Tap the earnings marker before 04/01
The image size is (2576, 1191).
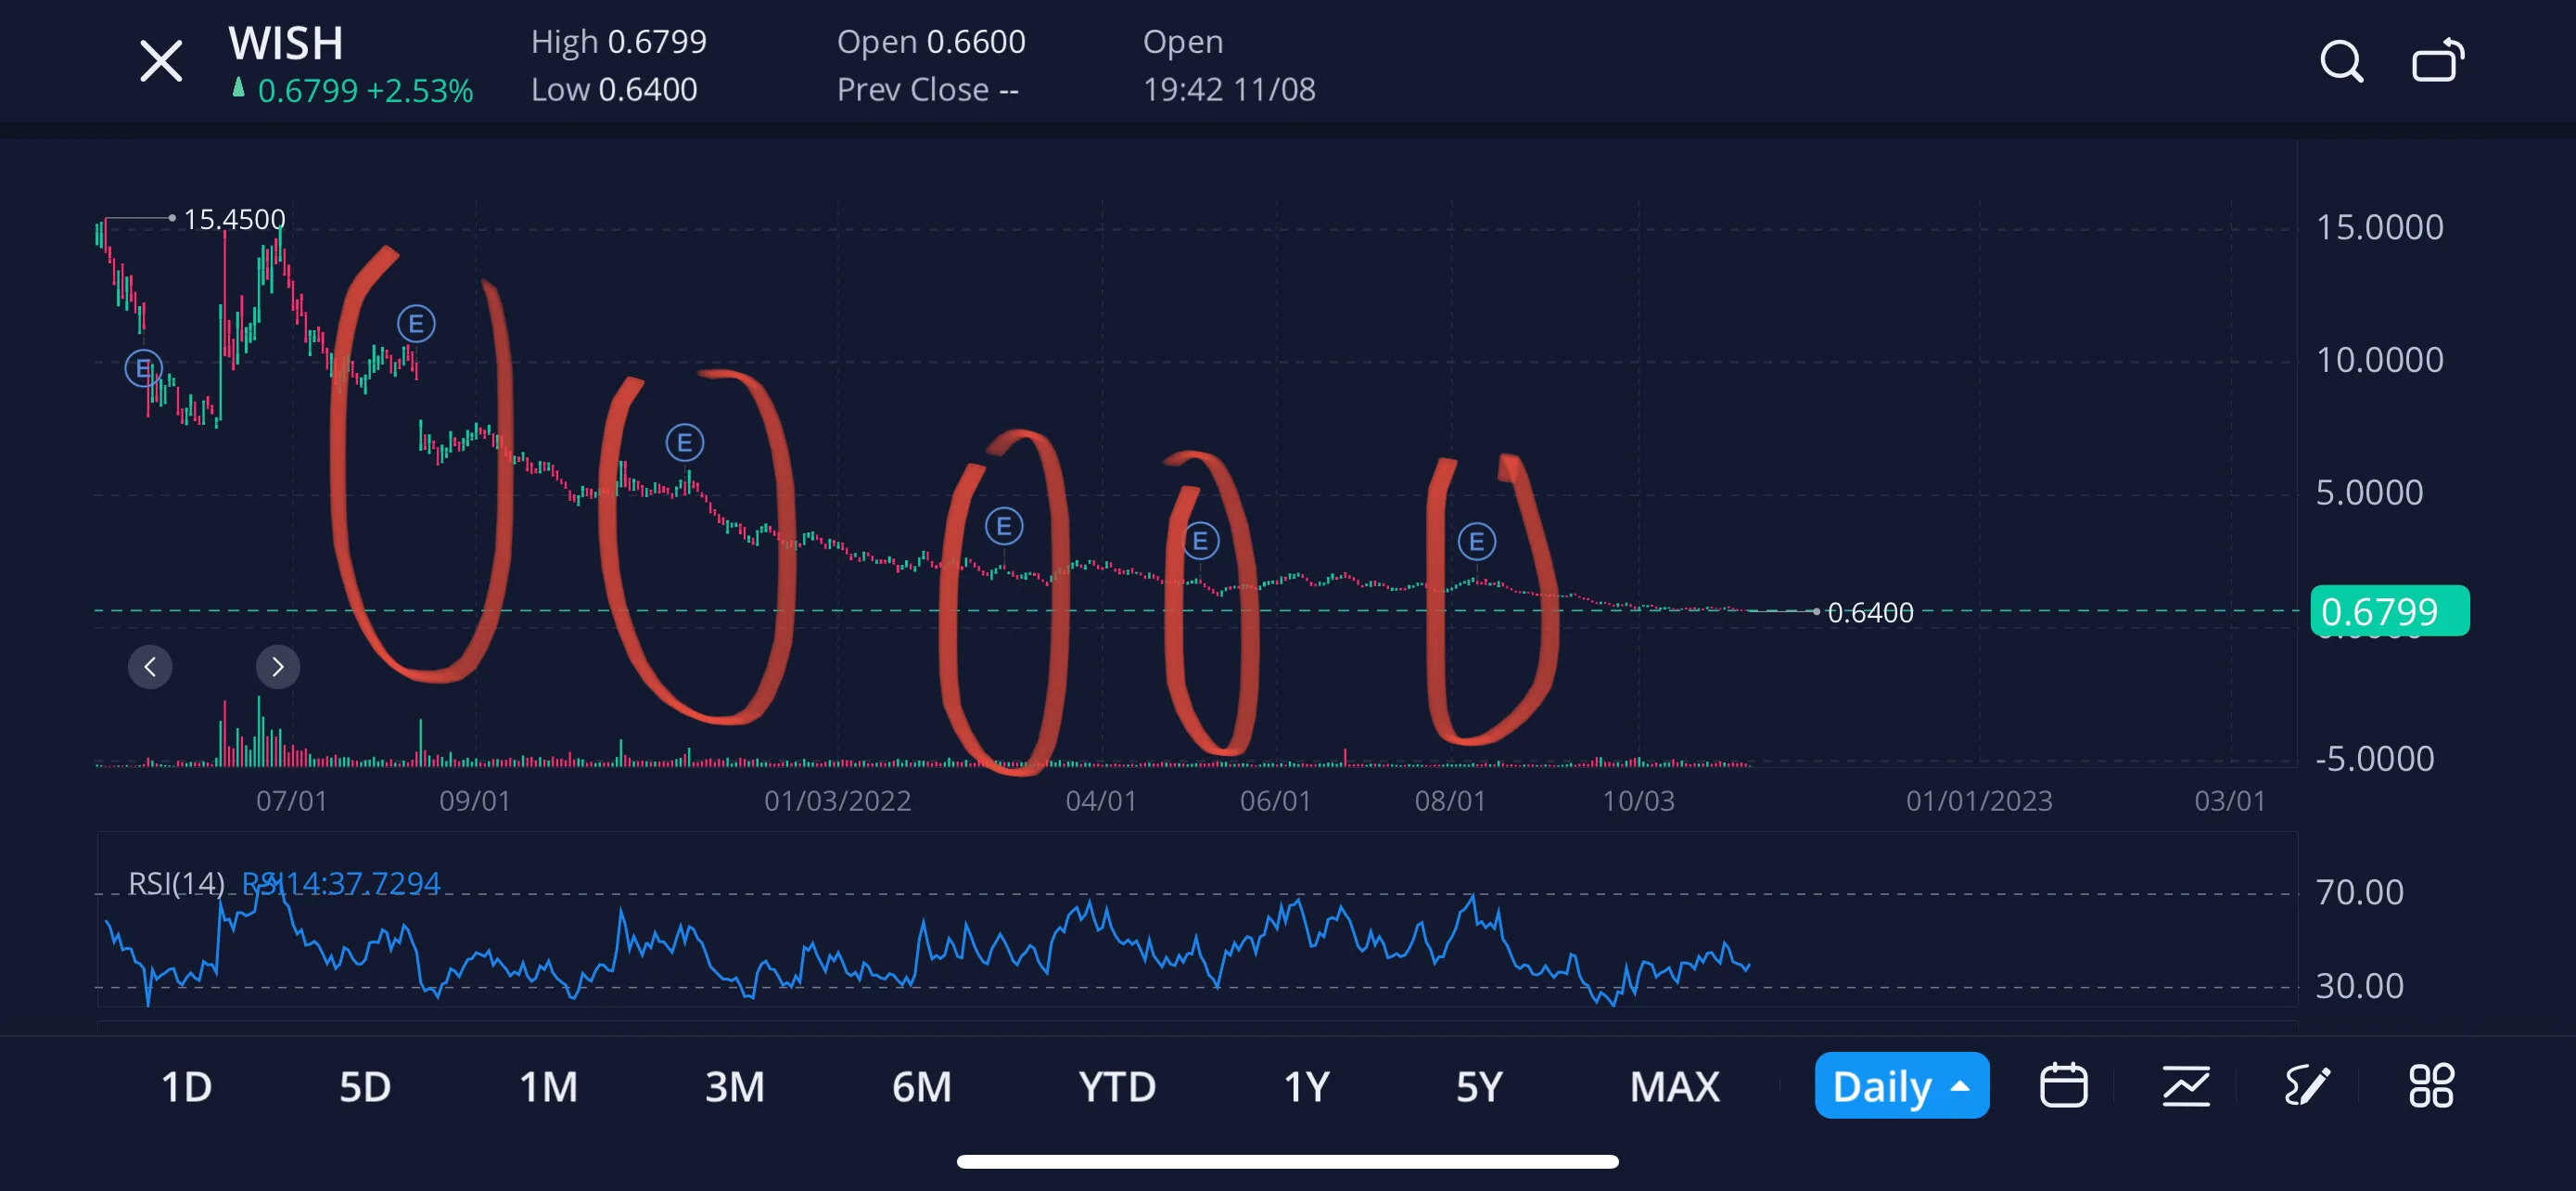pyautogui.click(x=1004, y=526)
